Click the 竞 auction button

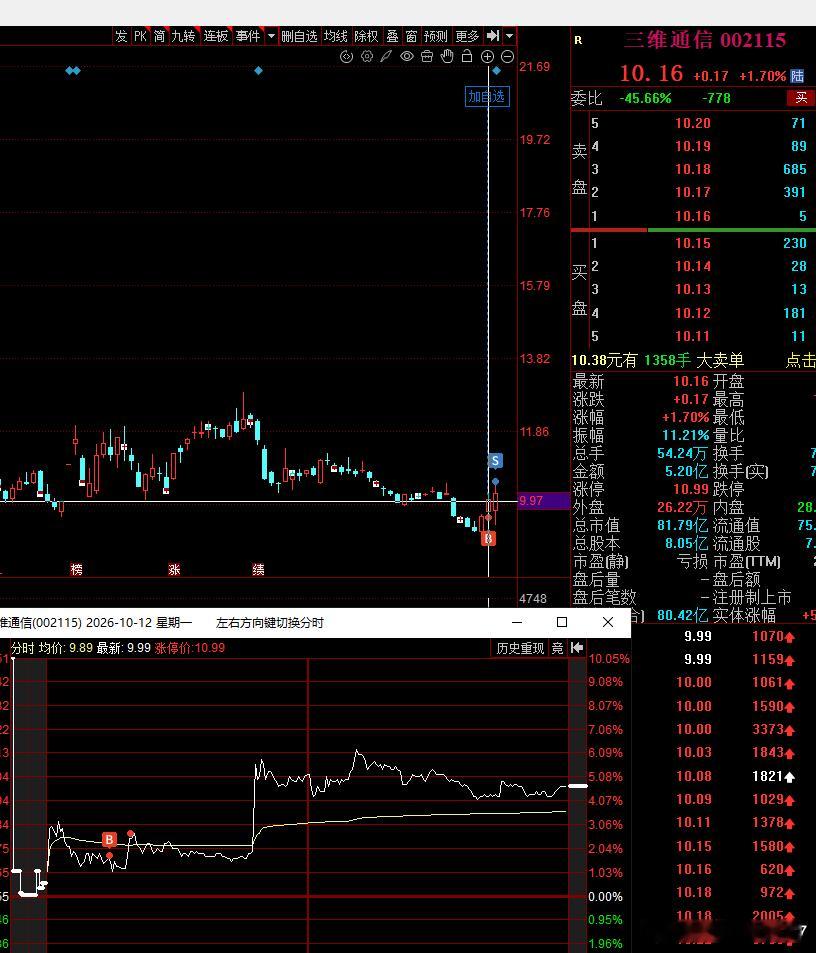[x=557, y=648]
